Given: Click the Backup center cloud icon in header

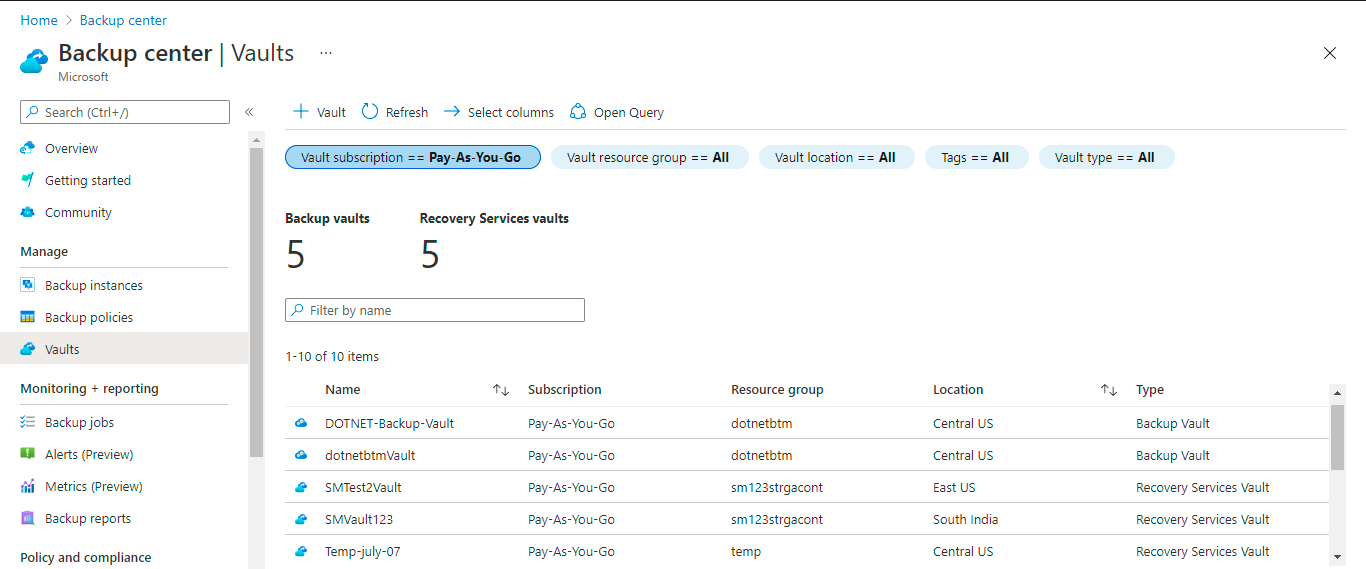Looking at the screenshot, I should click(34, 61).
